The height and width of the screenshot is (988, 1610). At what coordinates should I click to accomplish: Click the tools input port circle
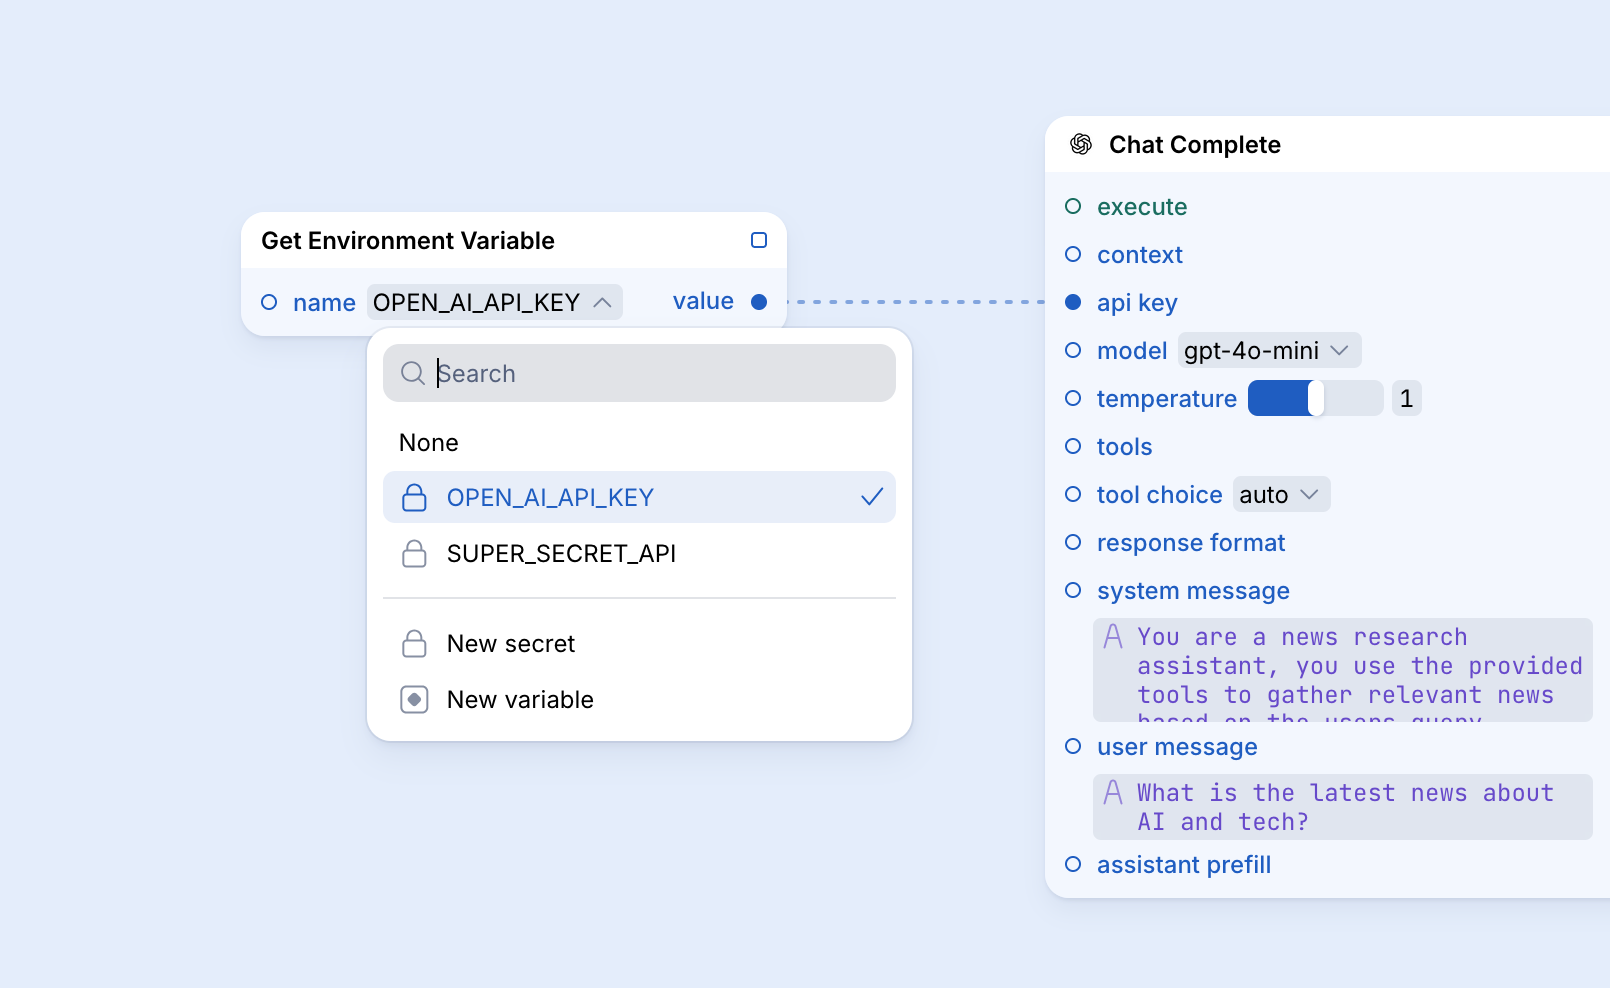point(1073,446)
